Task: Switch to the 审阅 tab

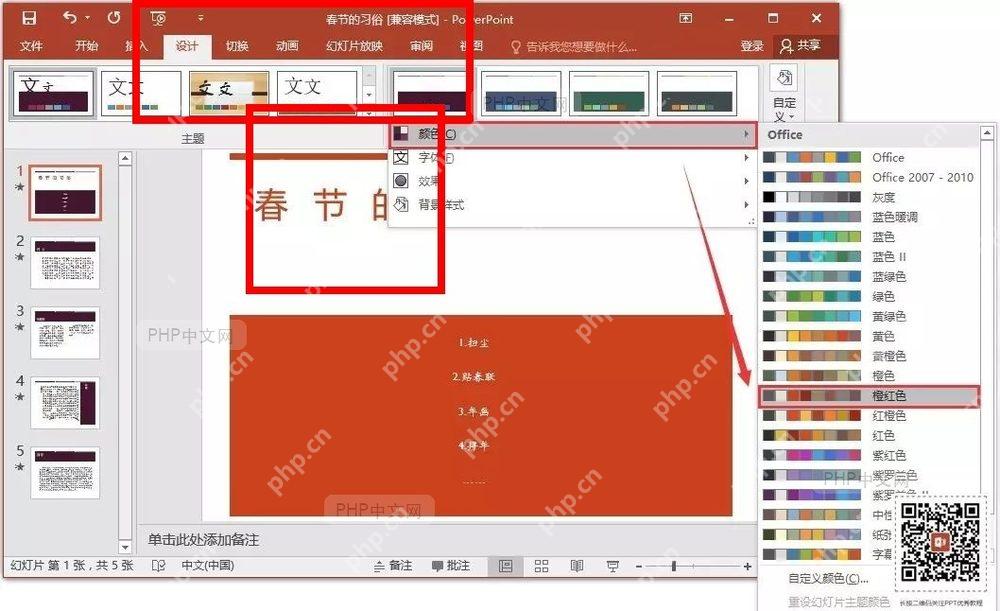Action: [x=422, y=46]
